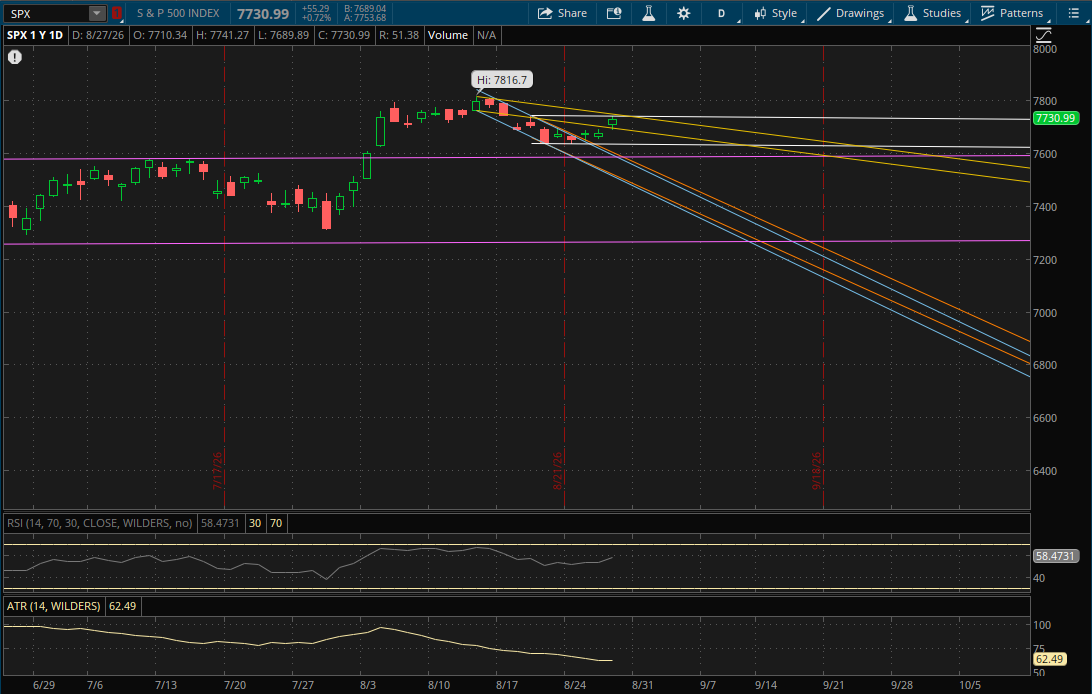
Task: Click the exclamation warning icon on chart
Action: [x=15, y=57]
